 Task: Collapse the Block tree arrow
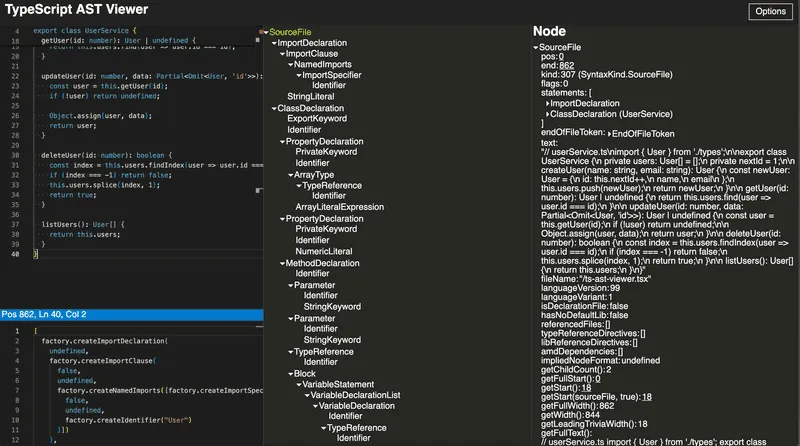[290, 374]
